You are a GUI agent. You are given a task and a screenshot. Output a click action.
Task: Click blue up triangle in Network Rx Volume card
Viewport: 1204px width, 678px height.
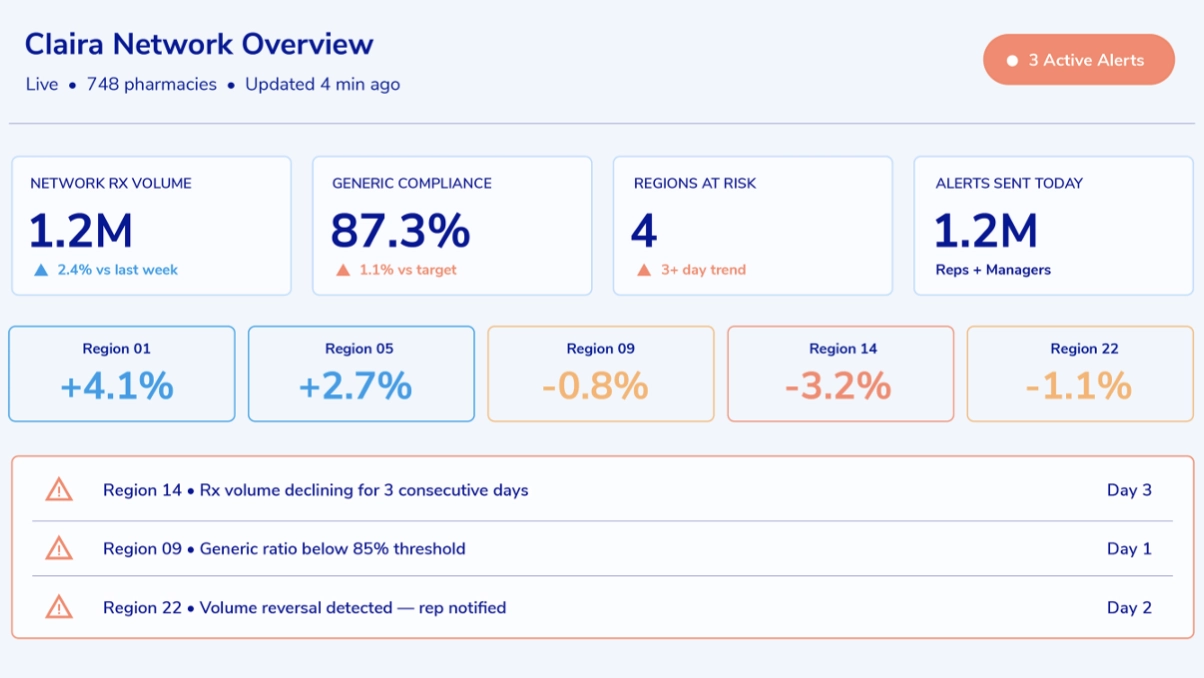coord(41,270)
